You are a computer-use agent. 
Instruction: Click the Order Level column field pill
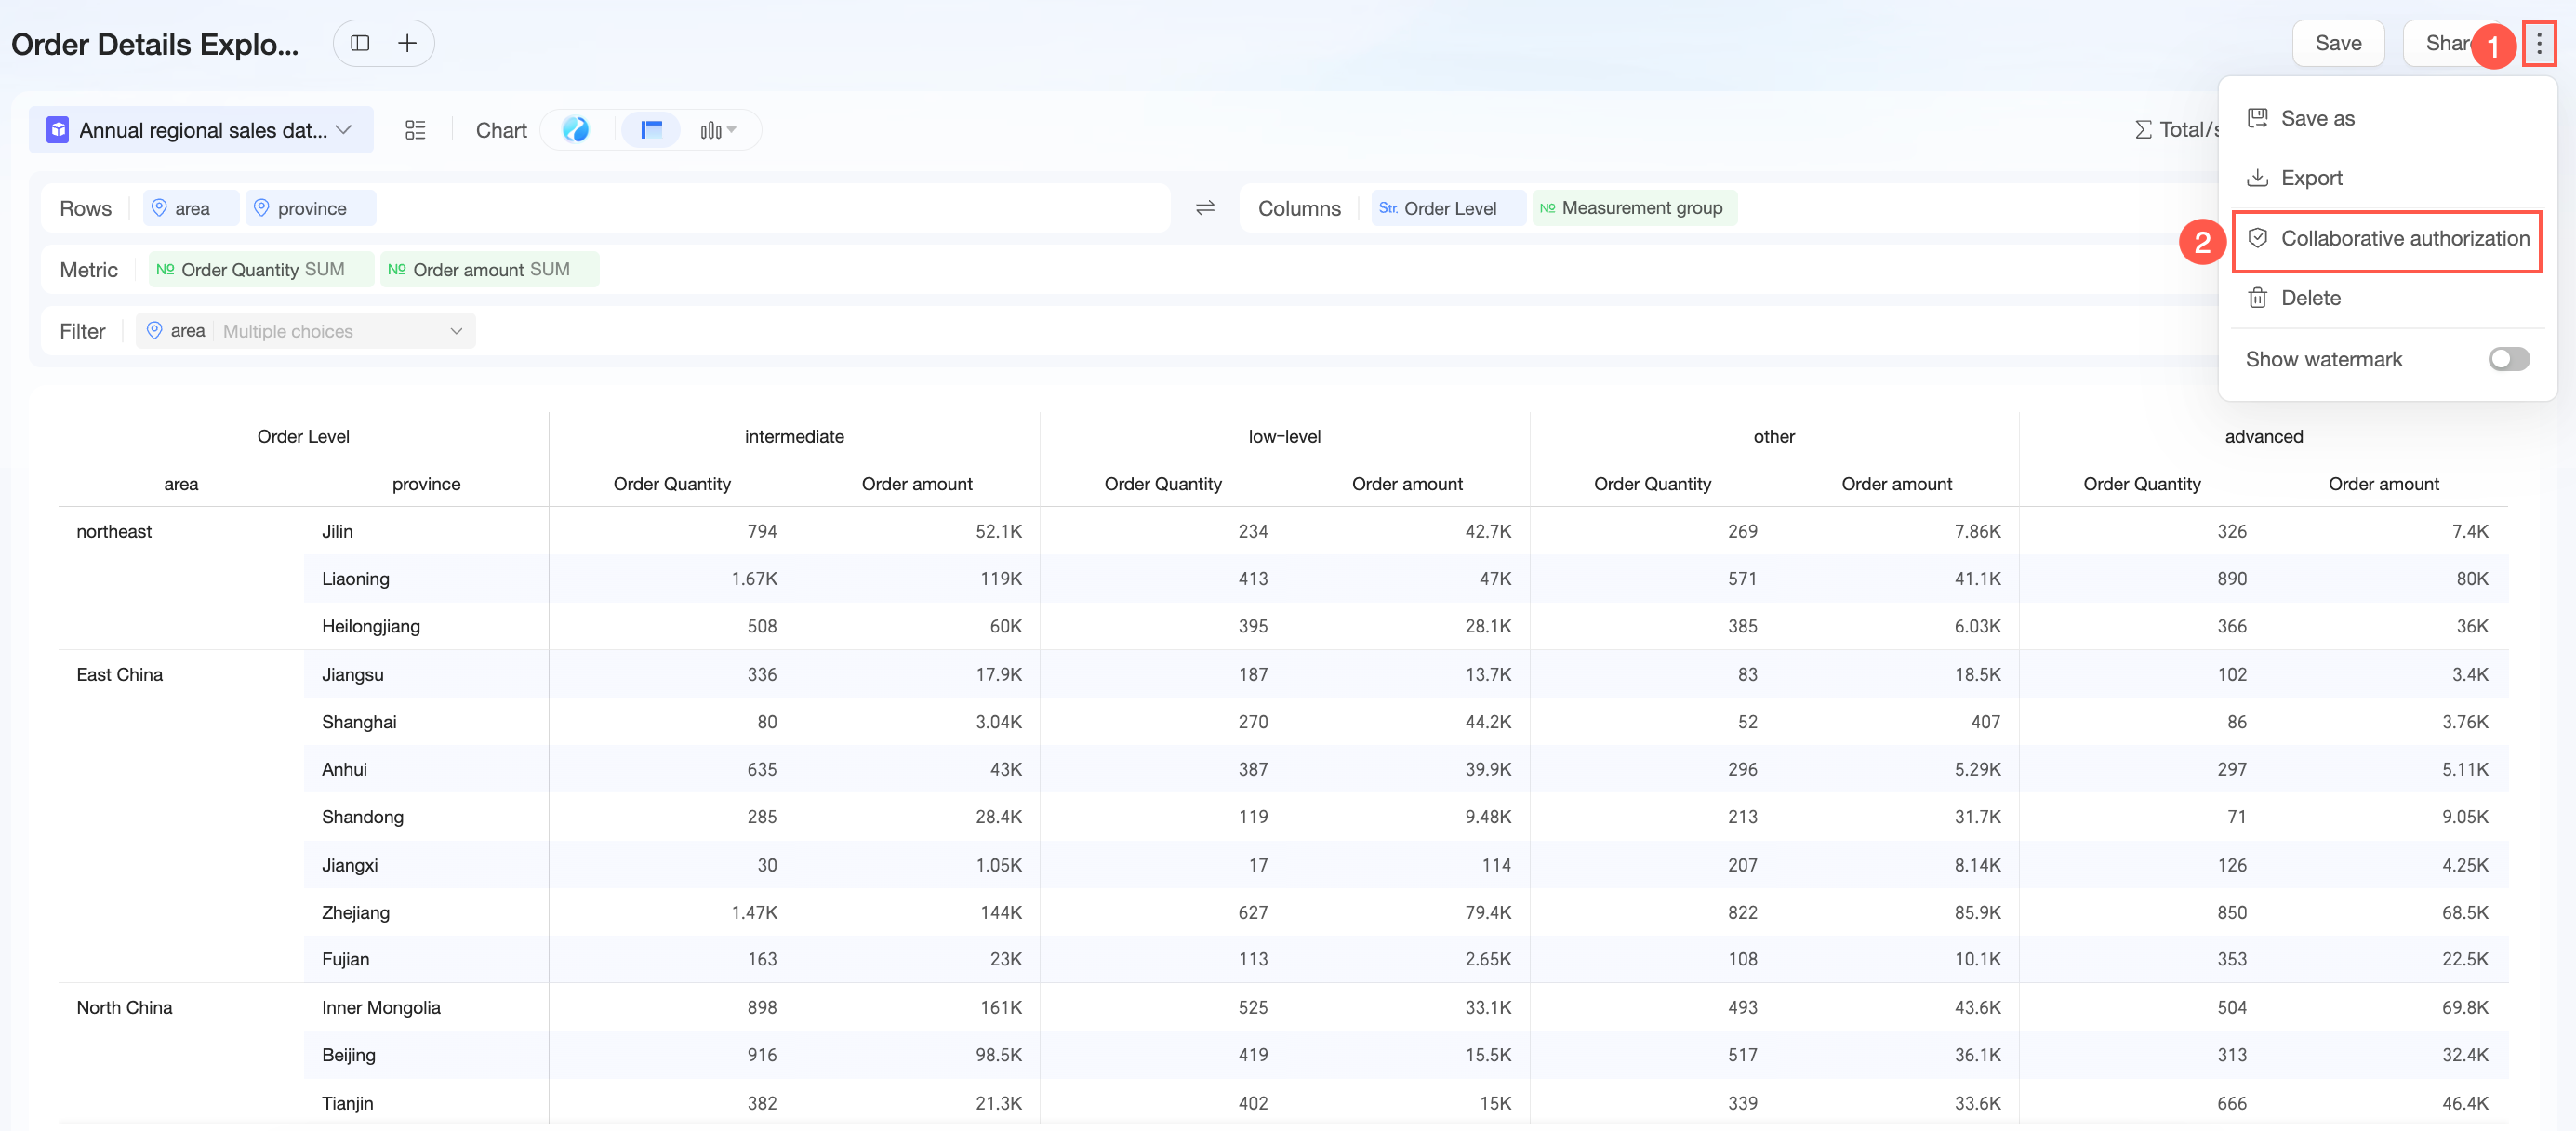tap(1448, 208)
